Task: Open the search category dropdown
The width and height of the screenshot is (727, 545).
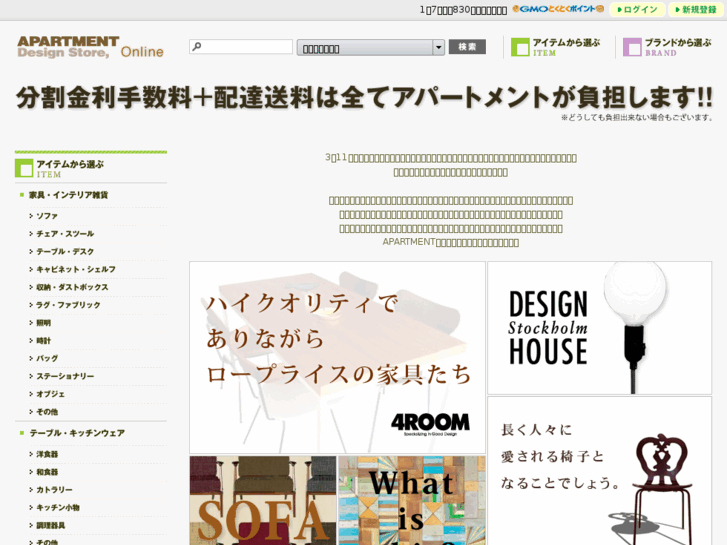Action: coord(370,47)
